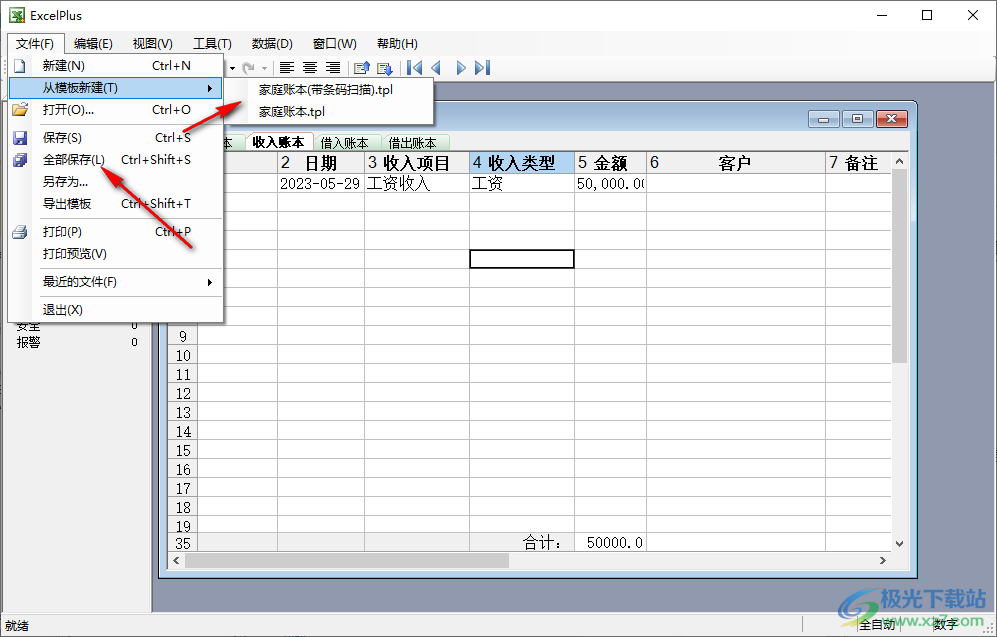Click the vertical scrollbar down arrow

click(899, 544)
